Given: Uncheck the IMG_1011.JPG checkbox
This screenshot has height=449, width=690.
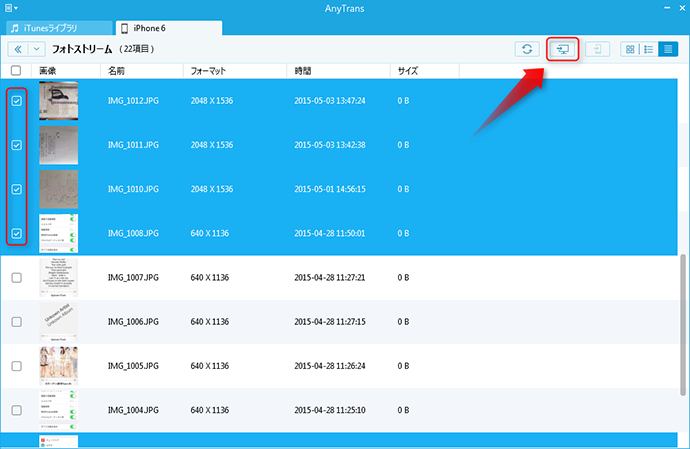Looking at the screenshot, I should [16, 145].
